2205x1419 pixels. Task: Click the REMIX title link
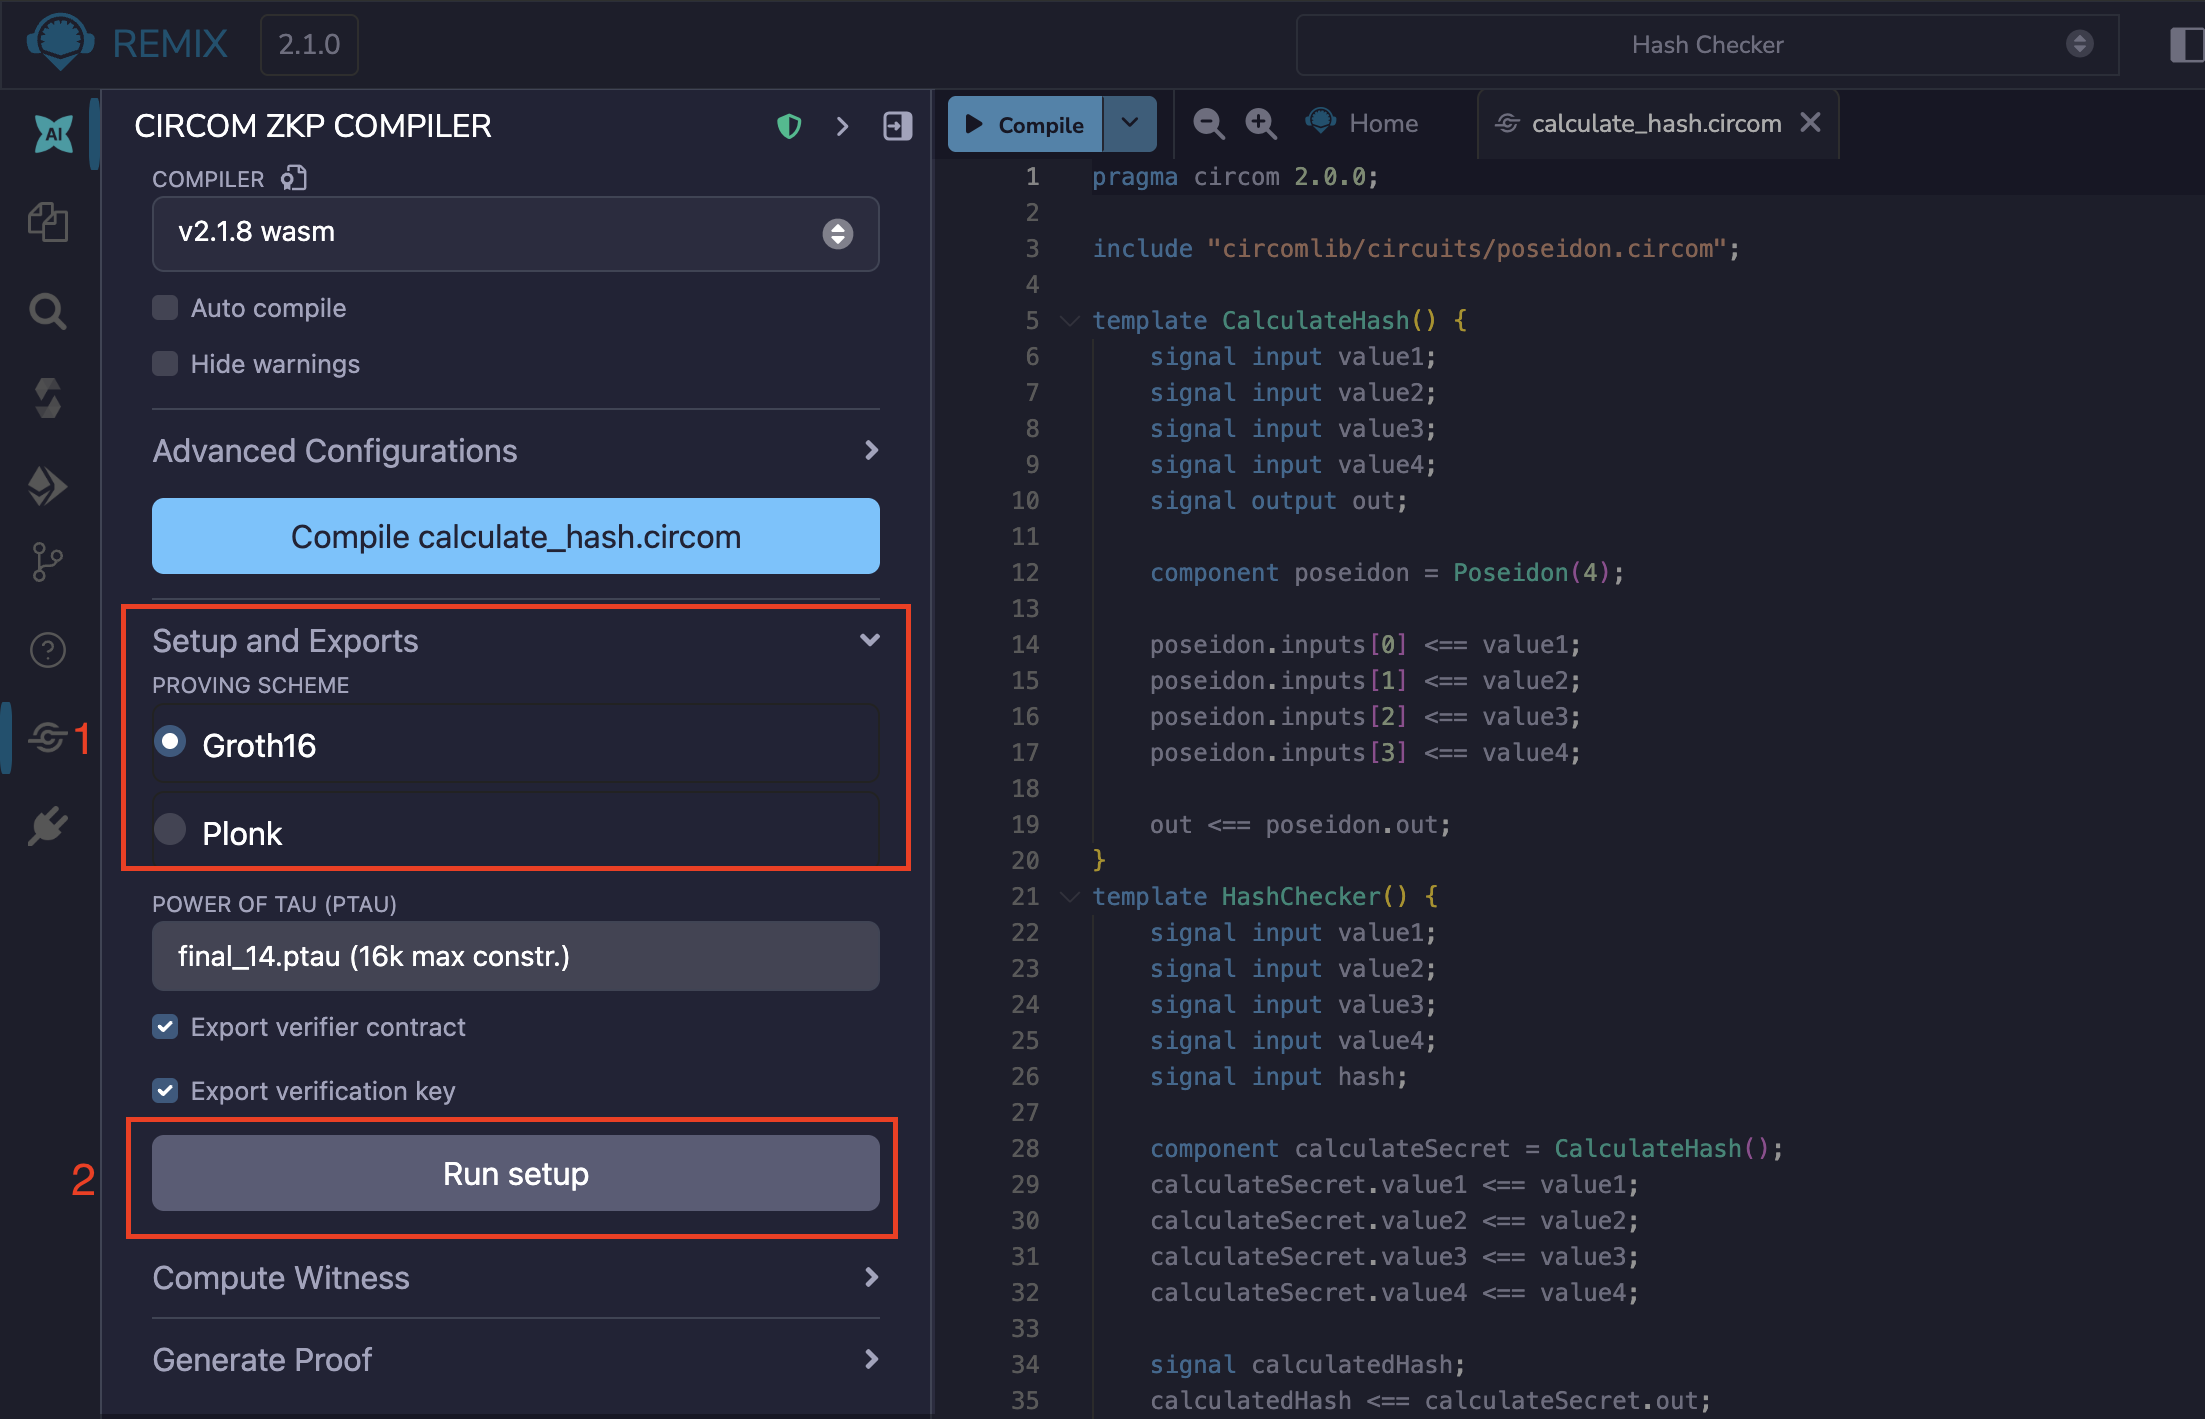click(170, 44)
